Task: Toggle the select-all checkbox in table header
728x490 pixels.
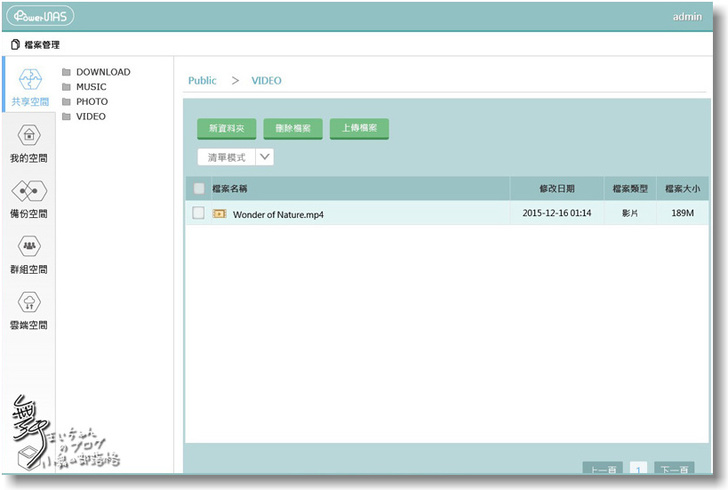Action: click(199, 188)
